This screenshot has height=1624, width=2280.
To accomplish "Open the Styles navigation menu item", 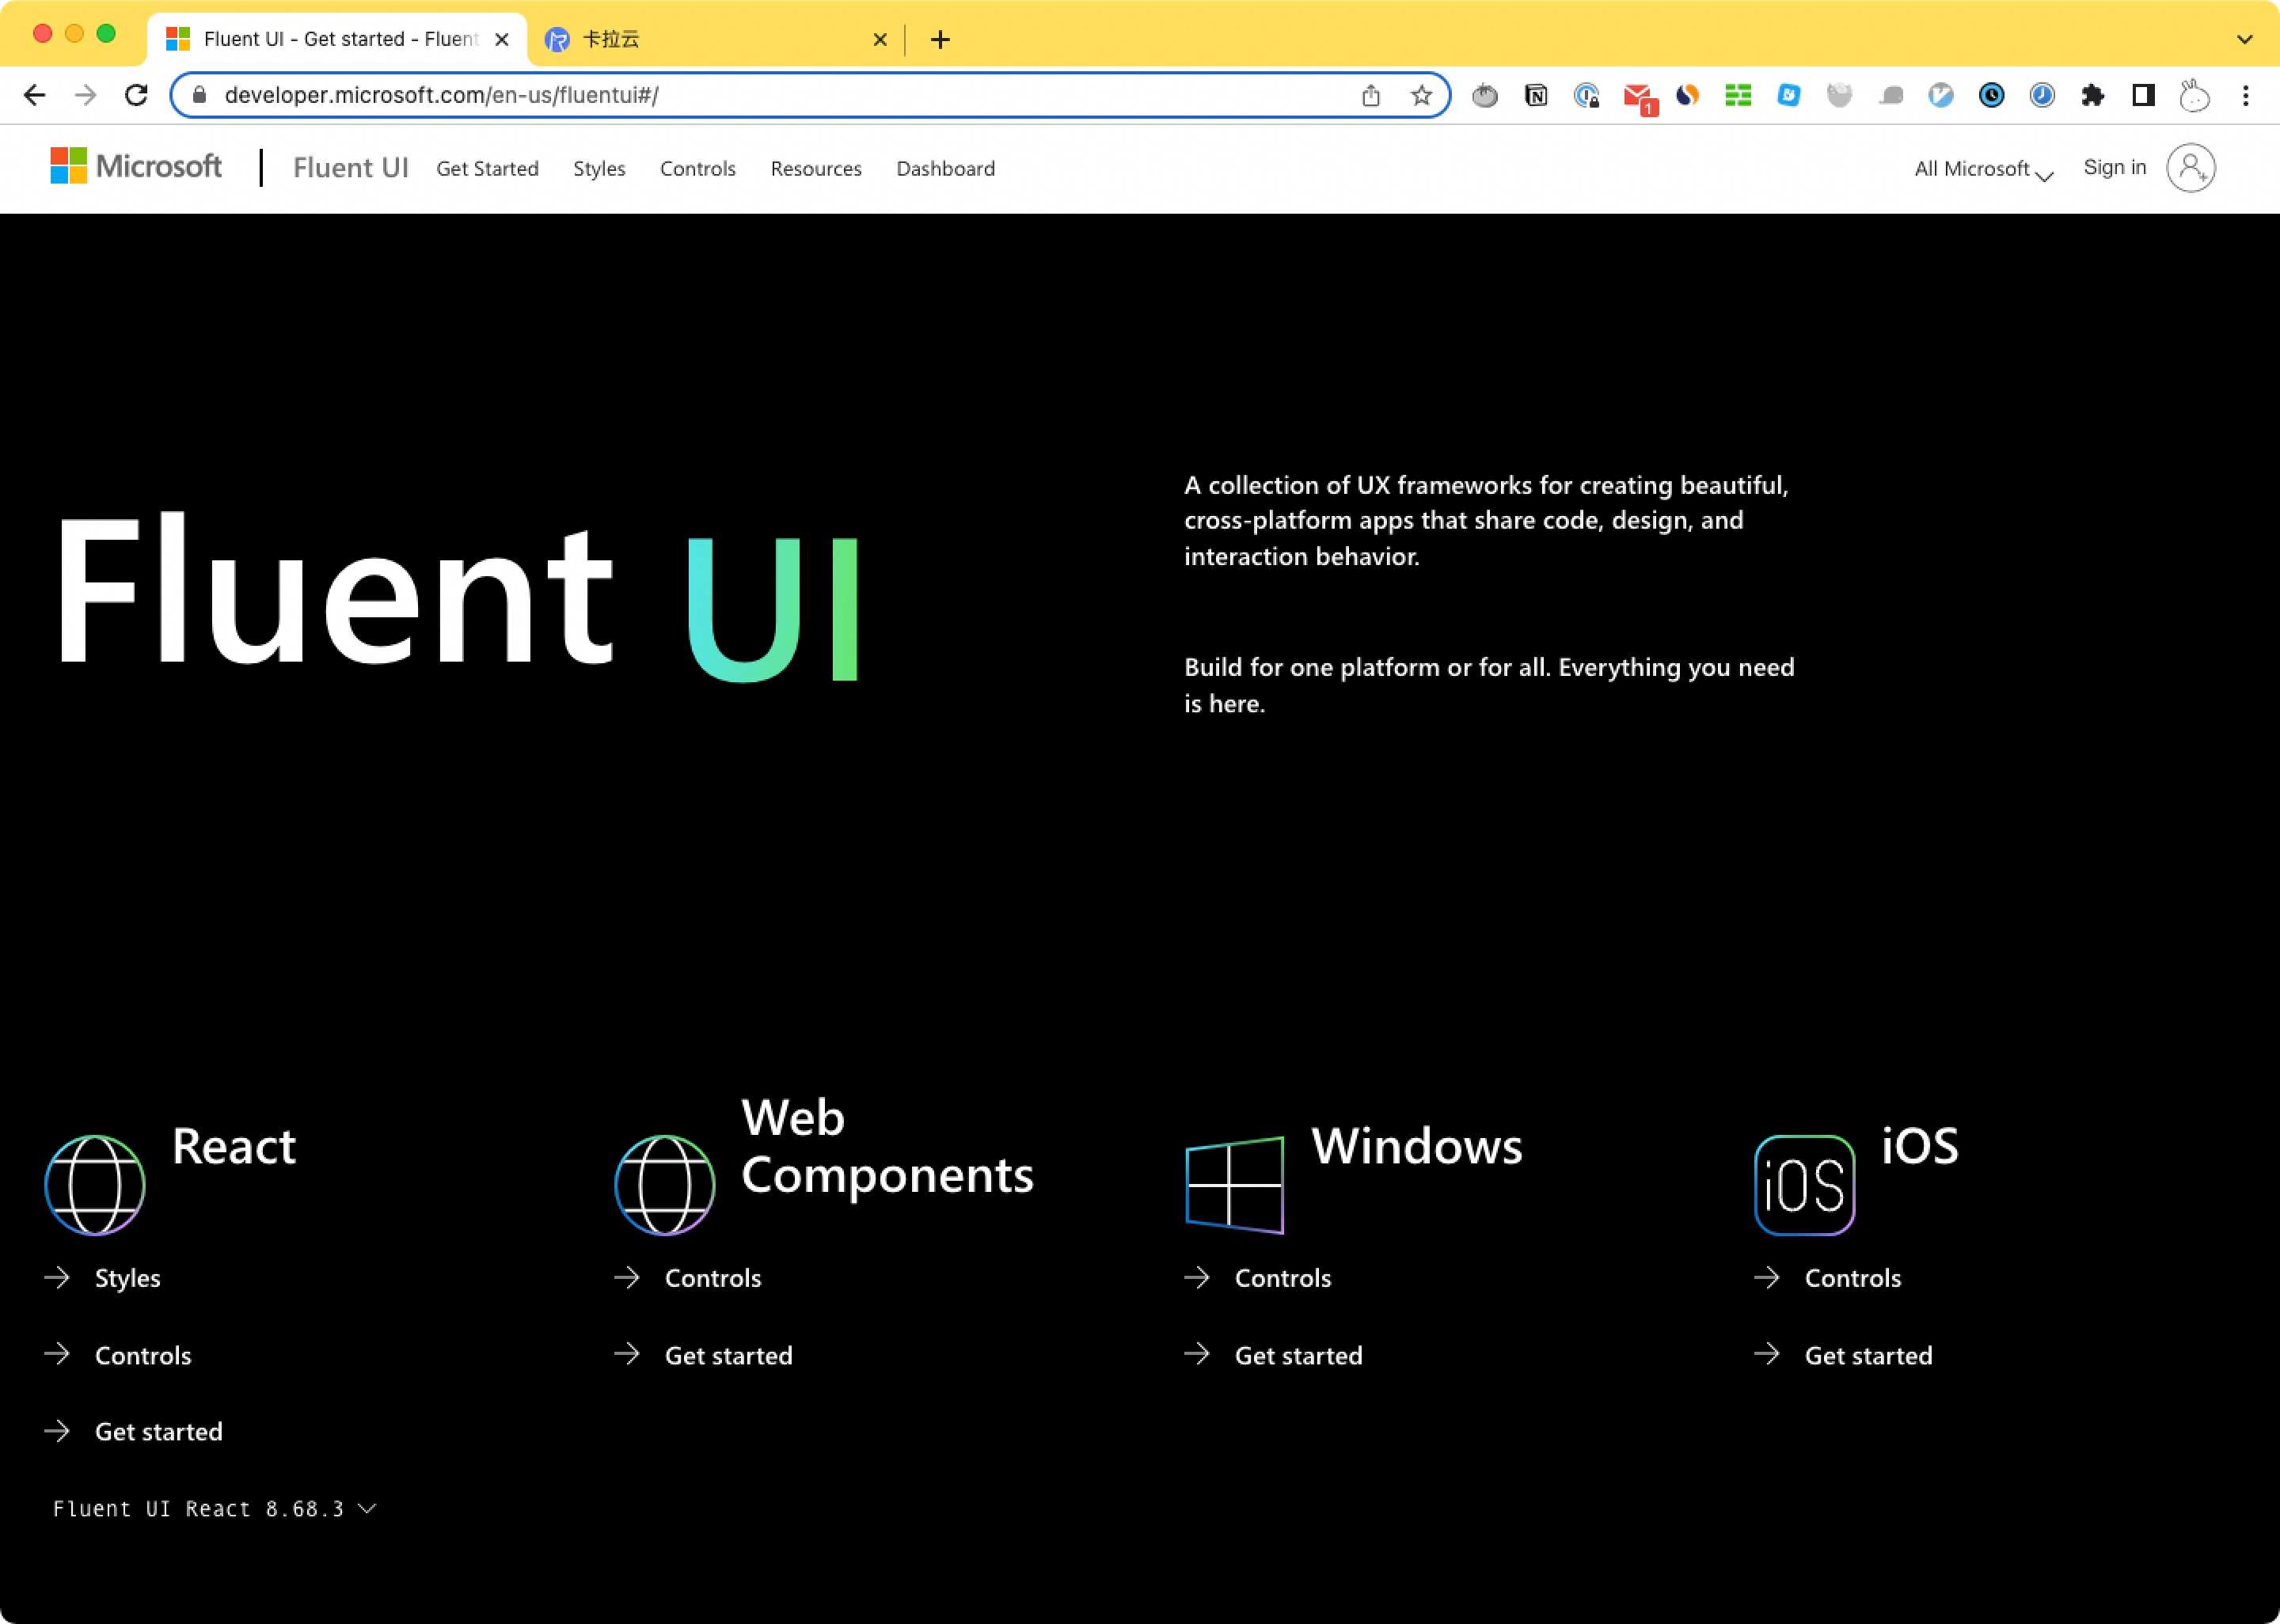I will pyautogui.click(x=599, y=169).
